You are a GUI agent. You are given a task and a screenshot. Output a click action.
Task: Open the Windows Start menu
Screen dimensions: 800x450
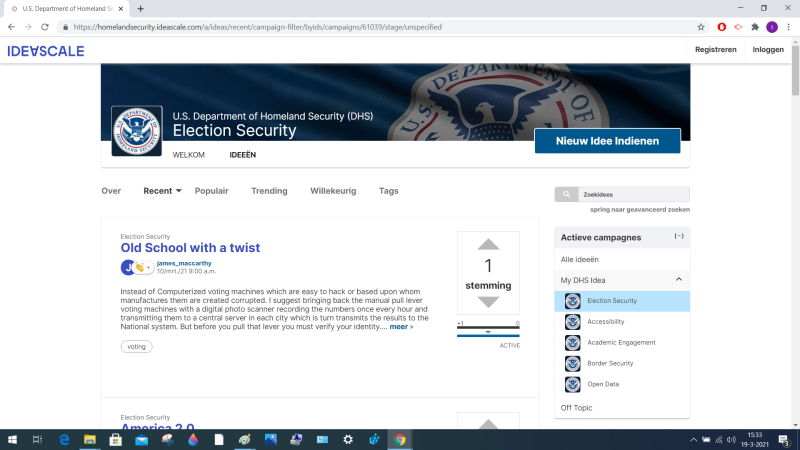tap(12, 439)
